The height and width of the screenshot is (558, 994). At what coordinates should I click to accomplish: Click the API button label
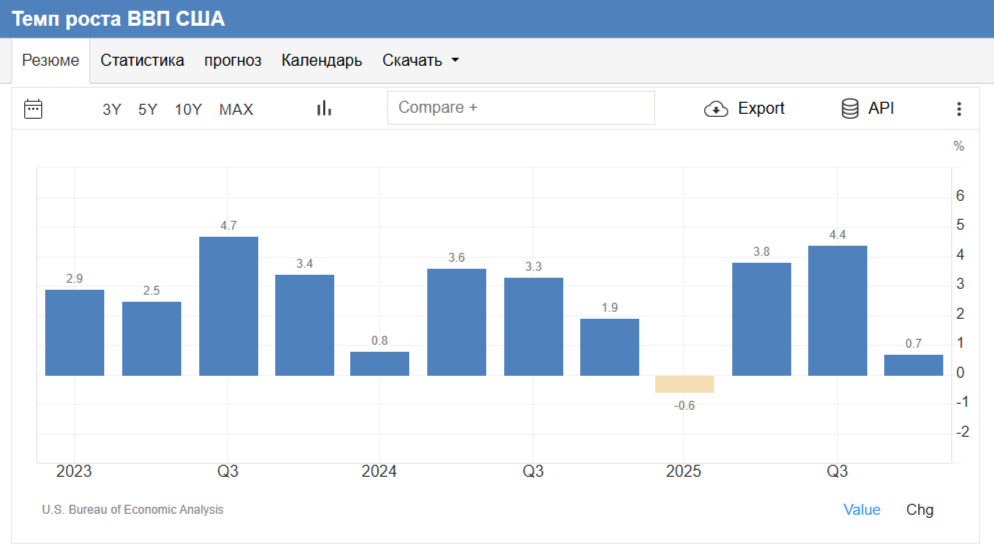coord(881,108)
